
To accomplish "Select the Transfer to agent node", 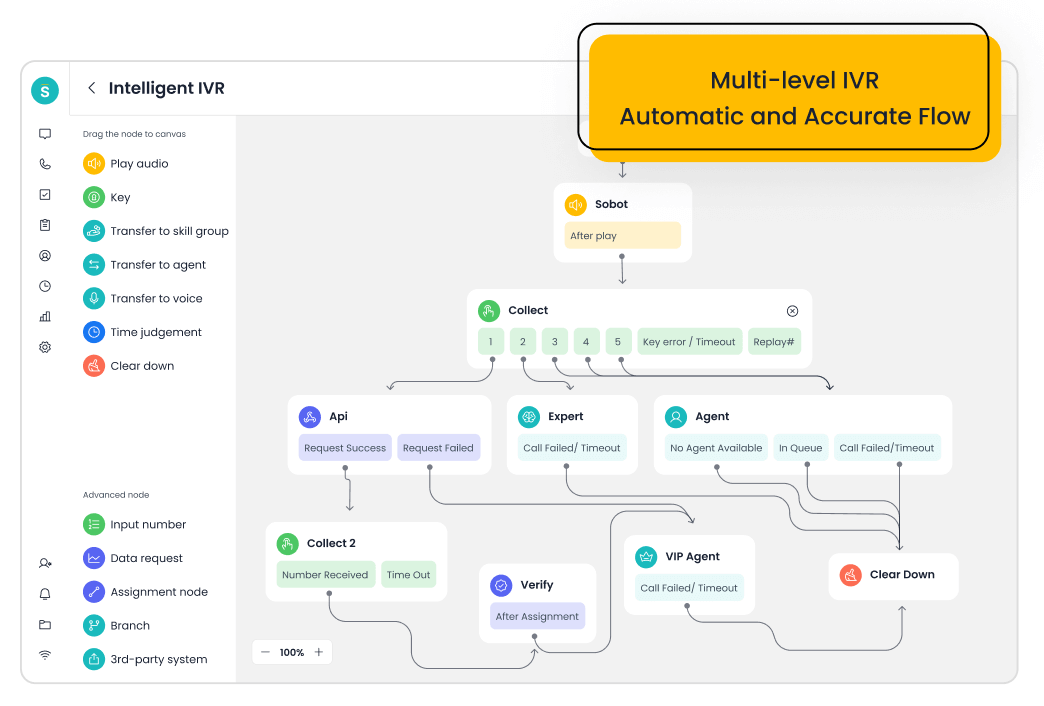I will pyautogui.click(x=92, y=264).
